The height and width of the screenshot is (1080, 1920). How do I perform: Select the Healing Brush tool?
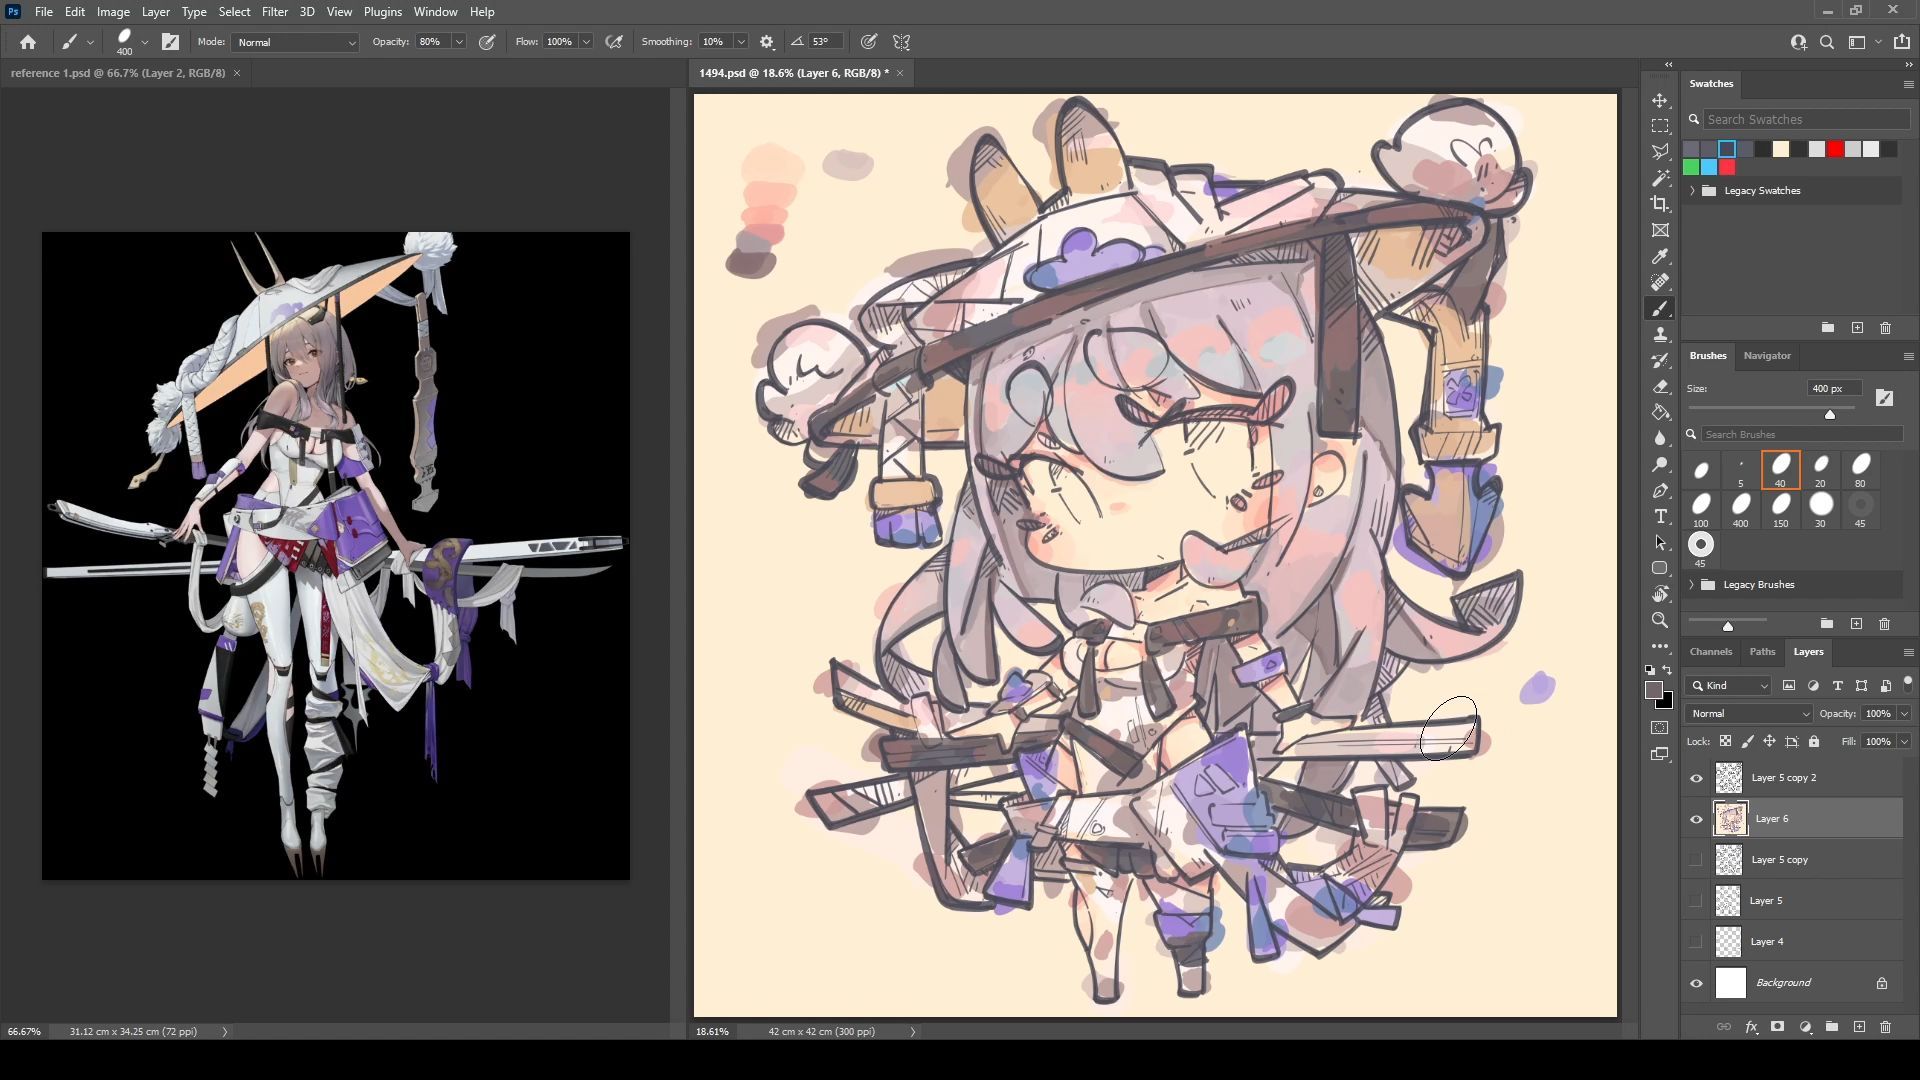click(1660, 283)
